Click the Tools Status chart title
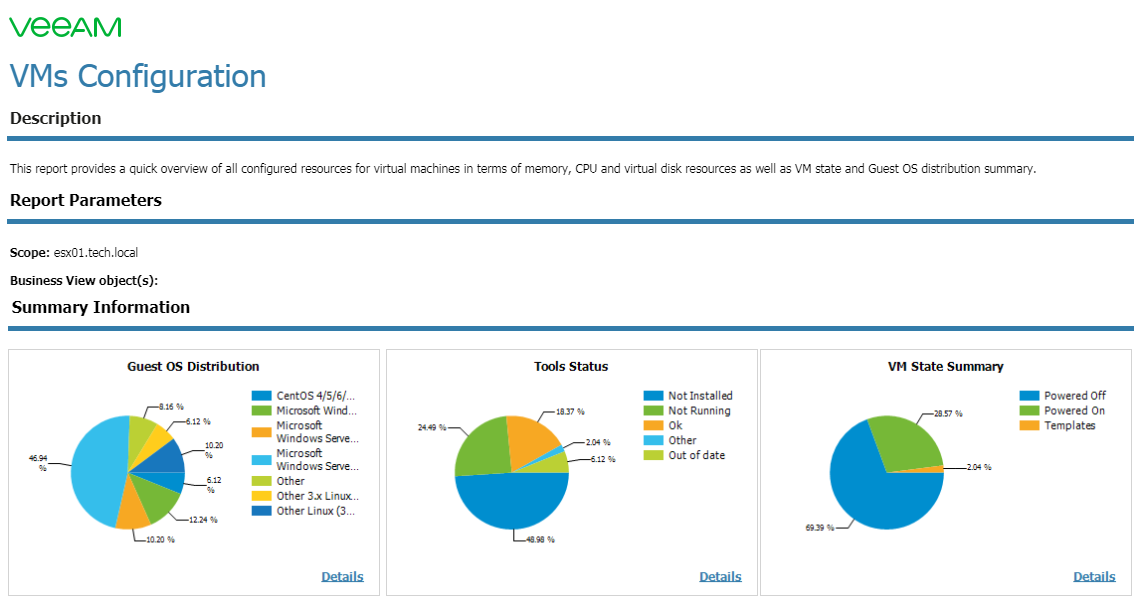Viewport: 1140px width, 604px height. (x=571, y=366)
